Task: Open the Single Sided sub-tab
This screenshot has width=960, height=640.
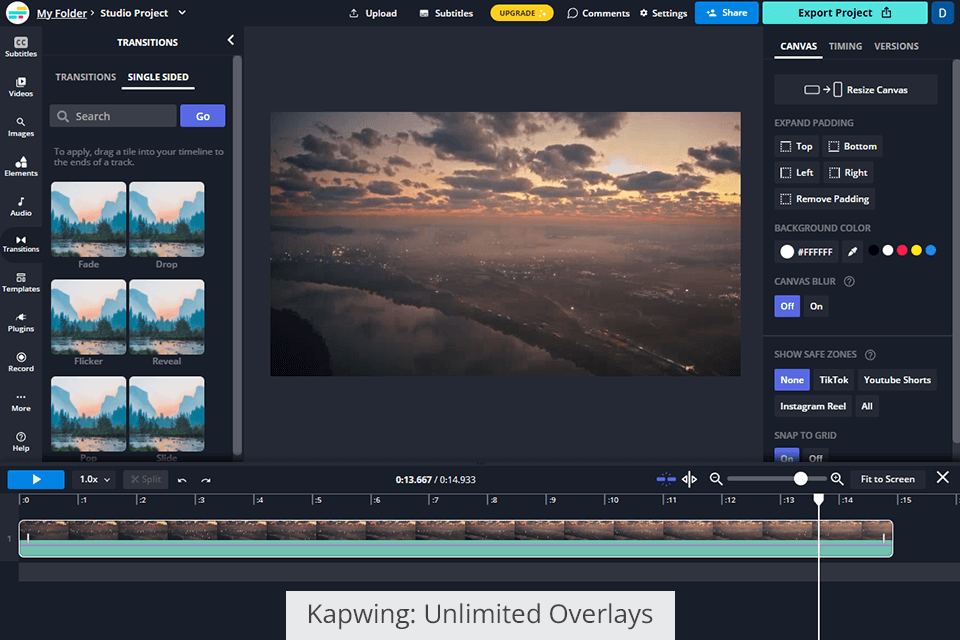Action: (158, 77)
